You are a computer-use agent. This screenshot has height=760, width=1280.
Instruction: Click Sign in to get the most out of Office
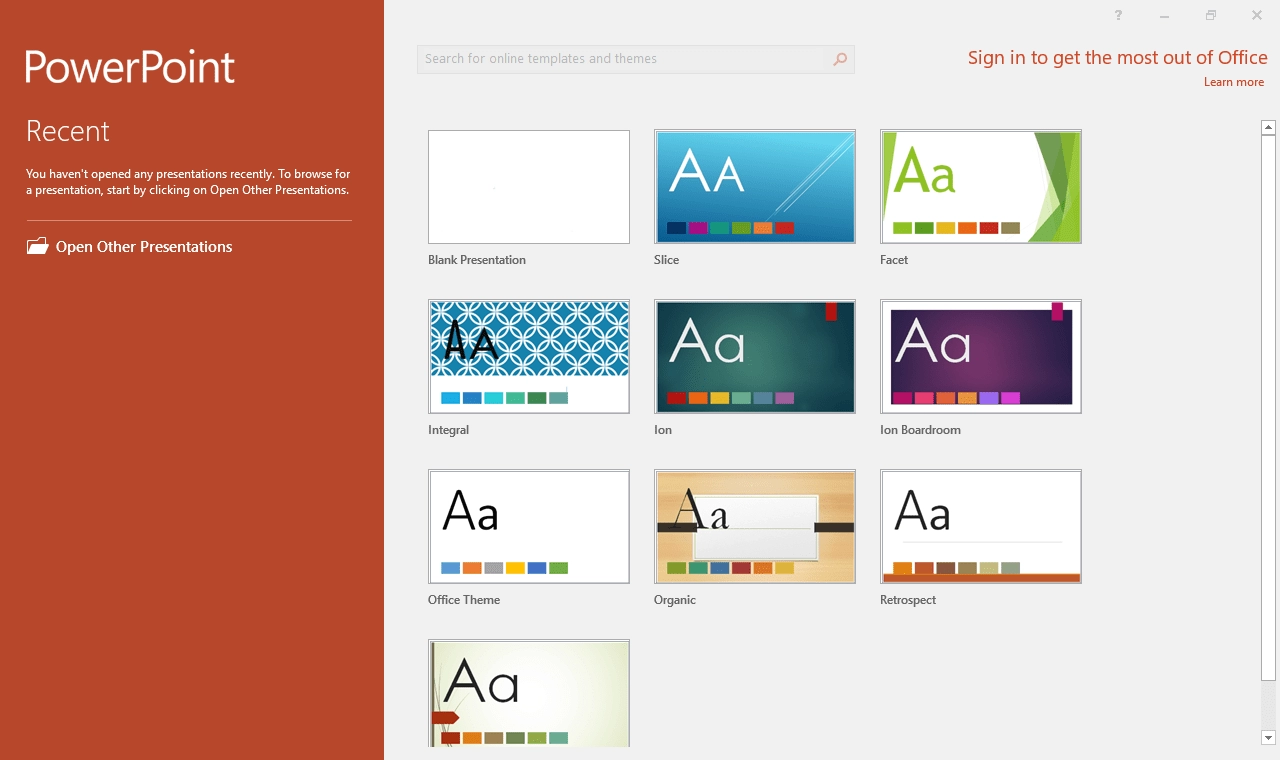[x=1118, y=57]
